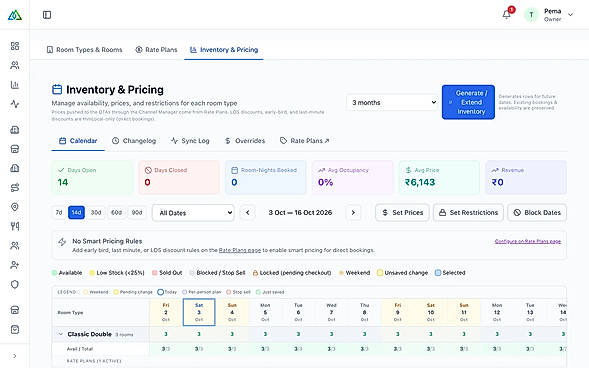
Task: Open the Overrides sub-tab
Action: [x=245, y=141]
